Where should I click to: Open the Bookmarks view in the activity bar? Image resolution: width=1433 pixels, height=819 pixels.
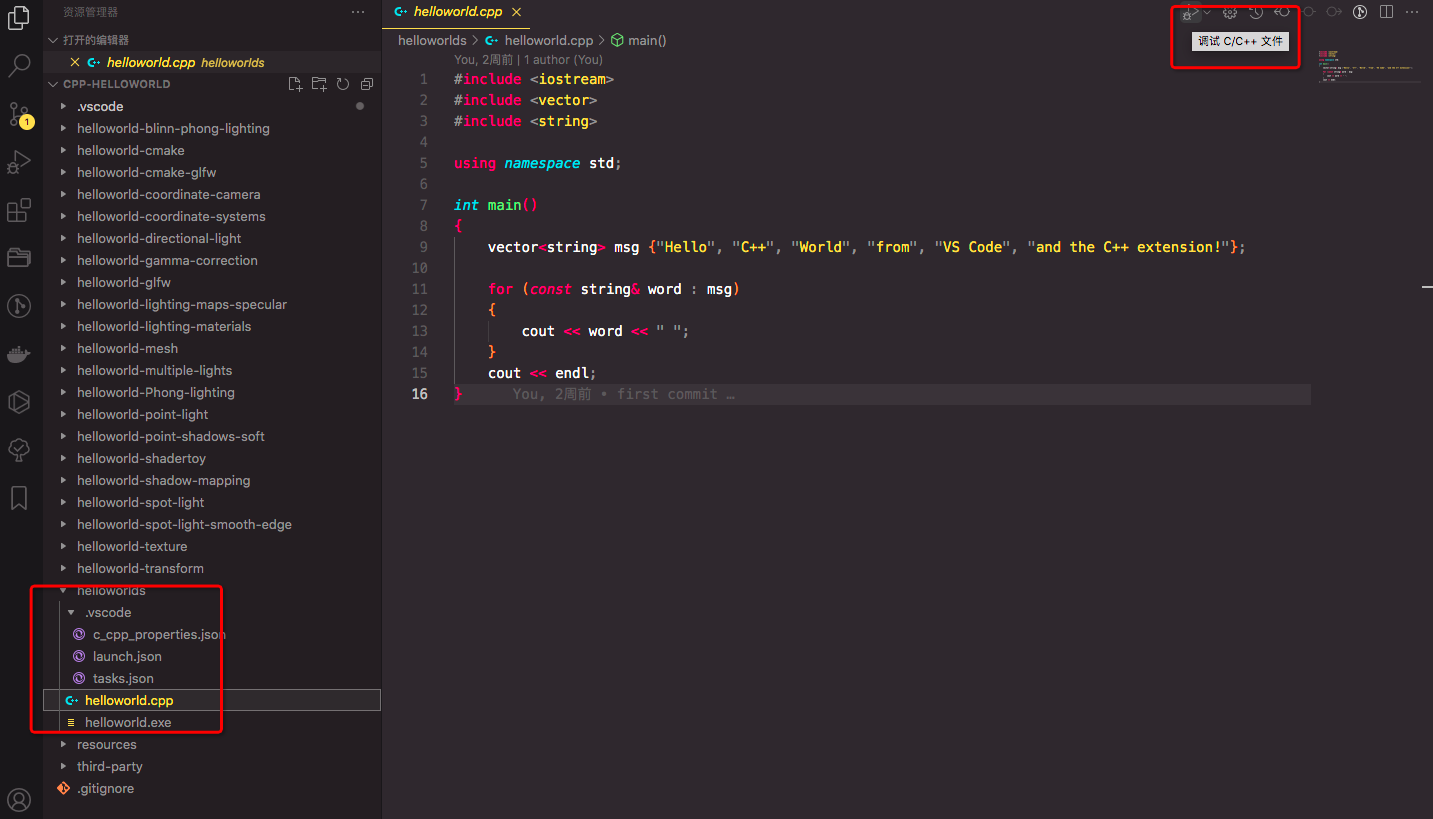tap(19, 498)
